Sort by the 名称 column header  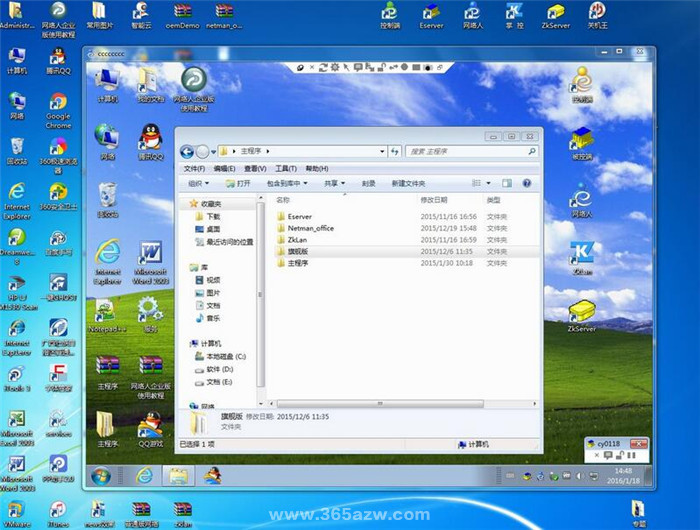tap(283, 200)
